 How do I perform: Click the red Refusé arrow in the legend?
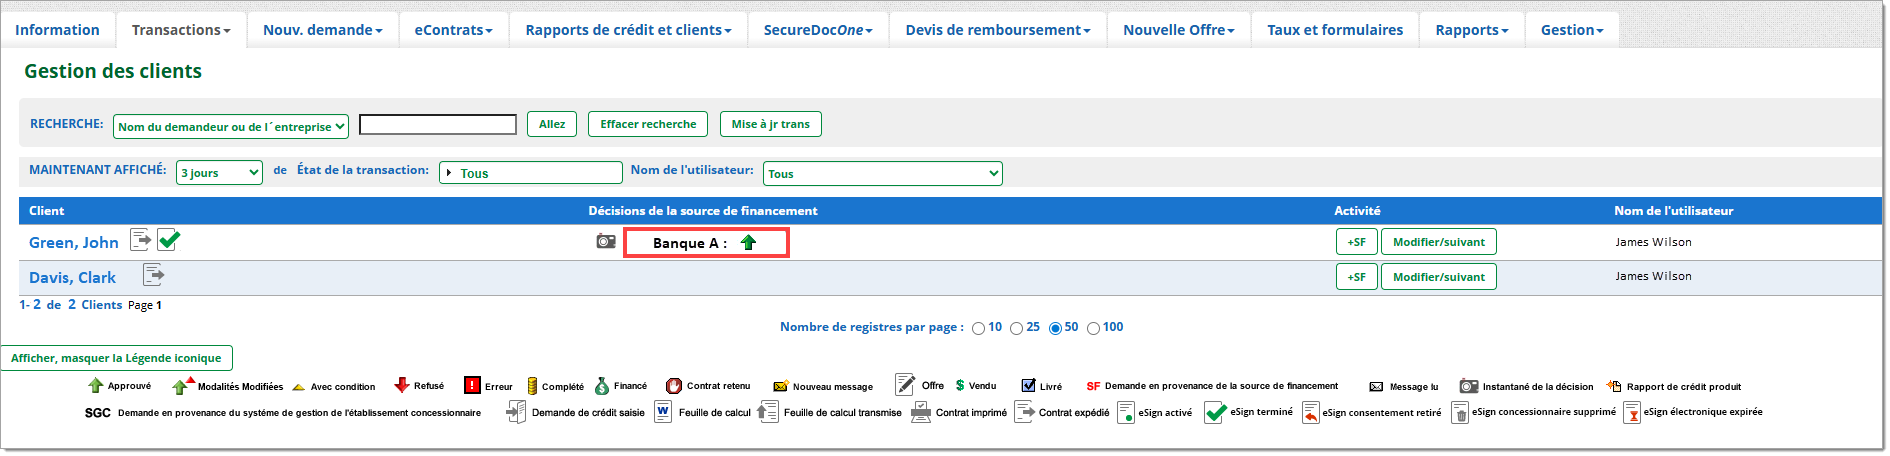point(402,386)
